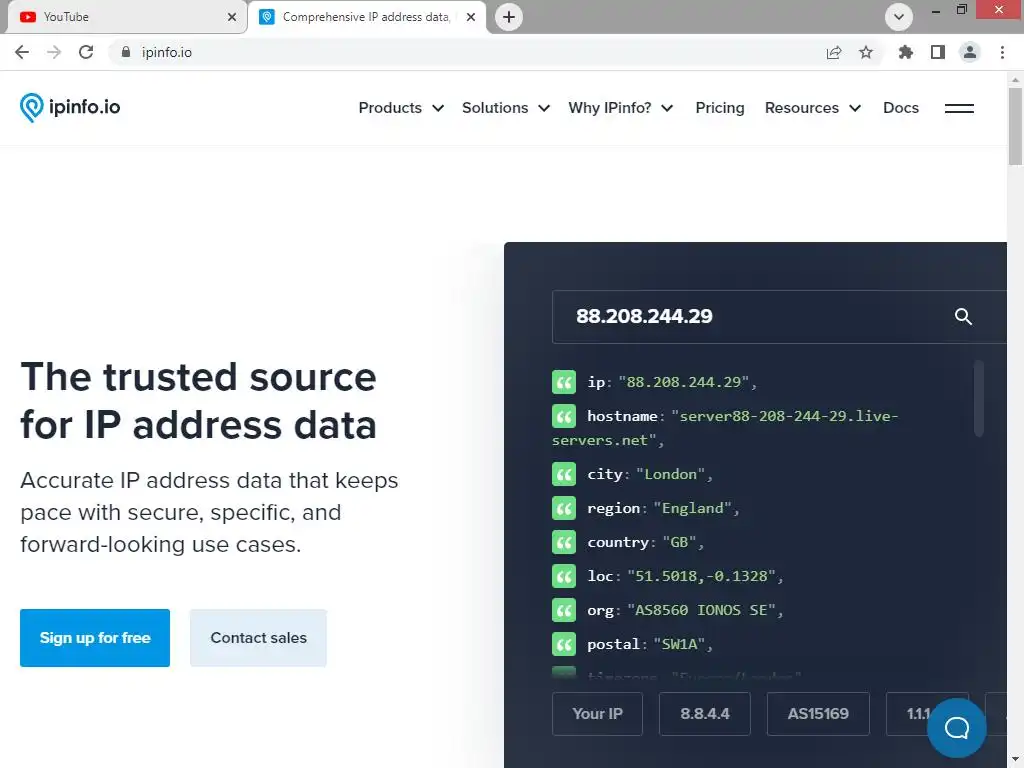Click the browser forward arrow
Viewport: 1024px width, 768px height.
tap(54, 52)
